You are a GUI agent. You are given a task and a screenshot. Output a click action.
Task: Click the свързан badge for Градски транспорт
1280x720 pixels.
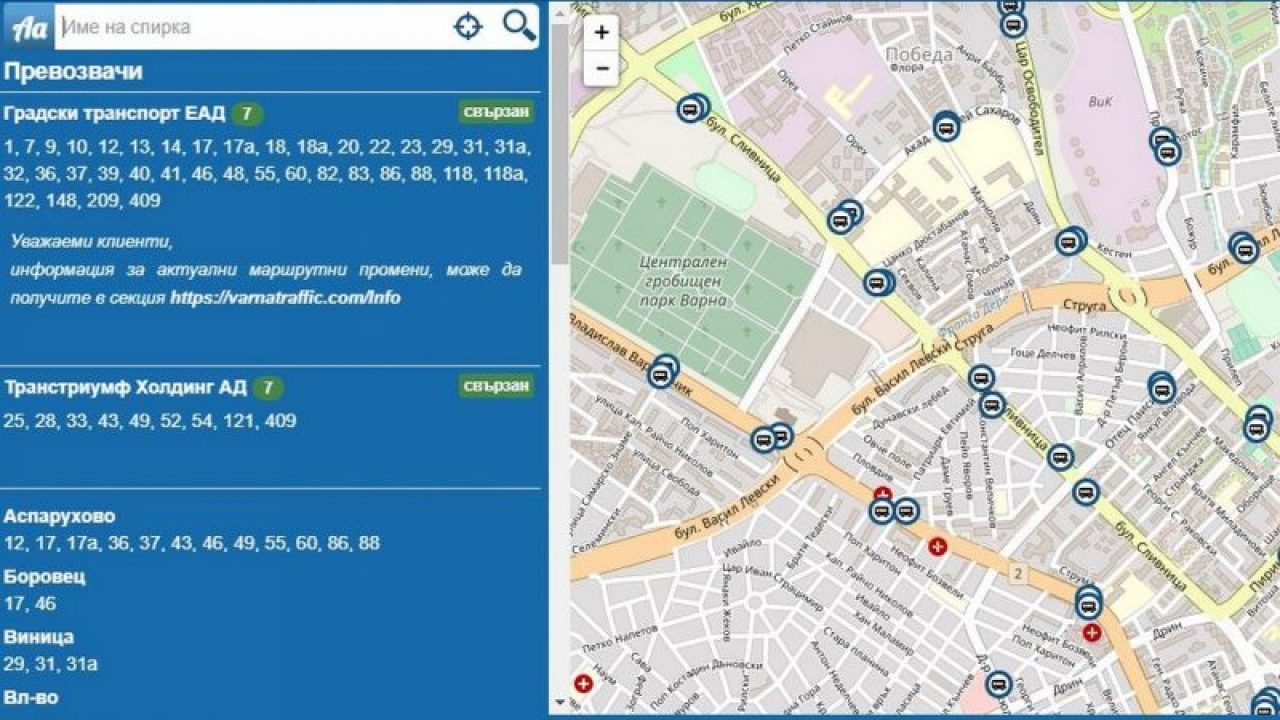point(496,112)
